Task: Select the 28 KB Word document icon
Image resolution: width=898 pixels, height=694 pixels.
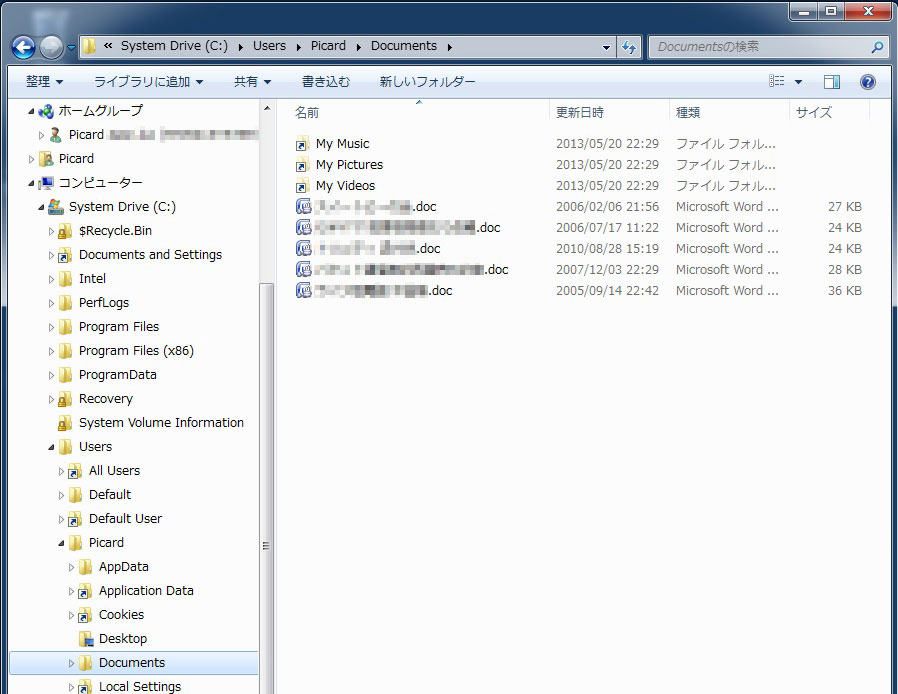Action: point(304,269)
